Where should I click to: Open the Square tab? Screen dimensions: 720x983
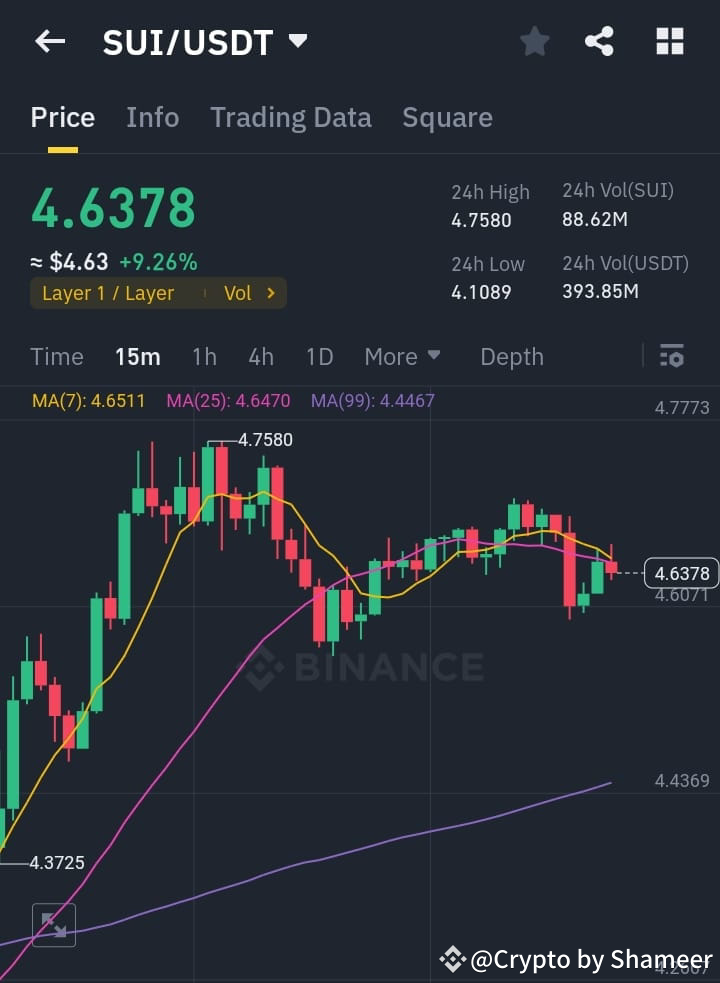pos(447,117)
